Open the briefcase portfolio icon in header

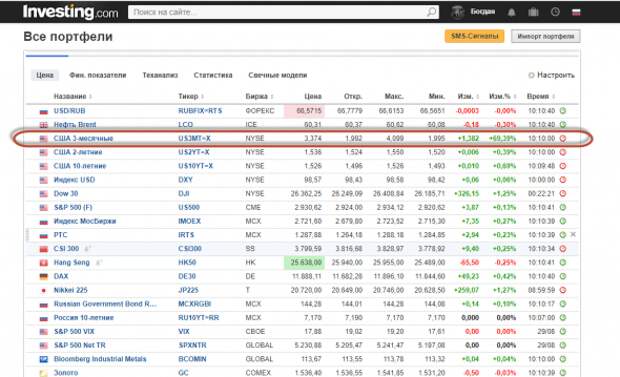533,12
